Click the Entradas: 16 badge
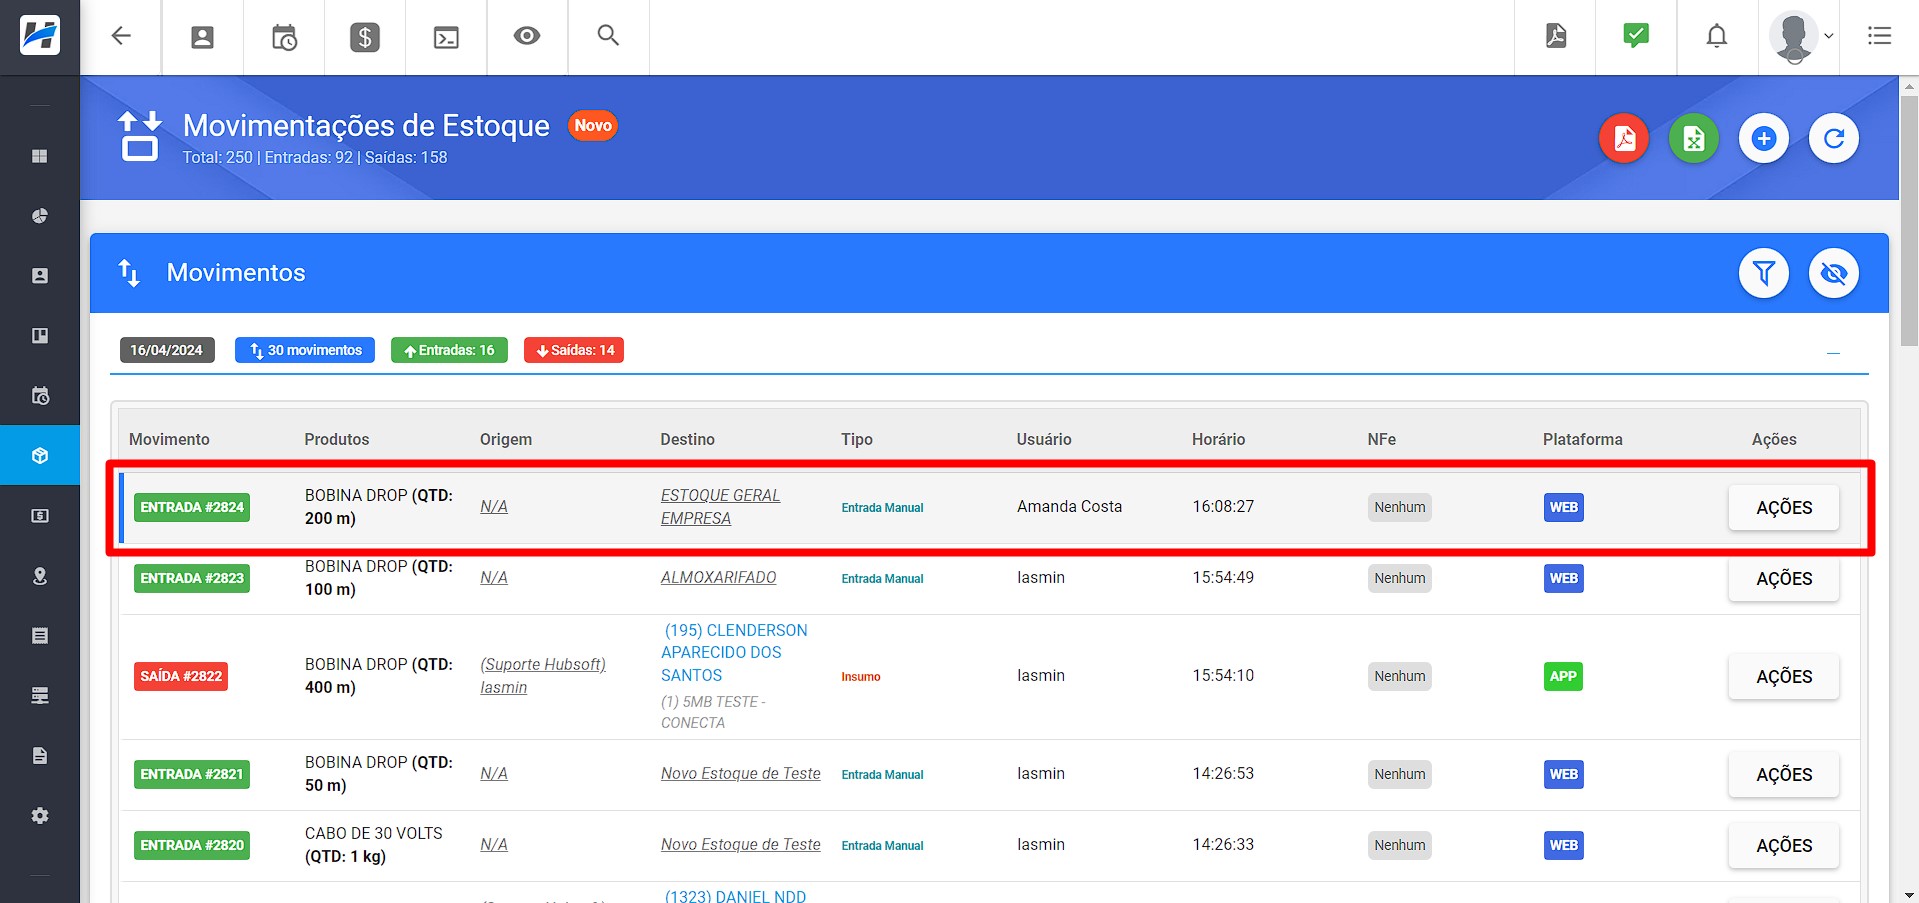This screenshot has height=903, width=1919. click(449, 350)
